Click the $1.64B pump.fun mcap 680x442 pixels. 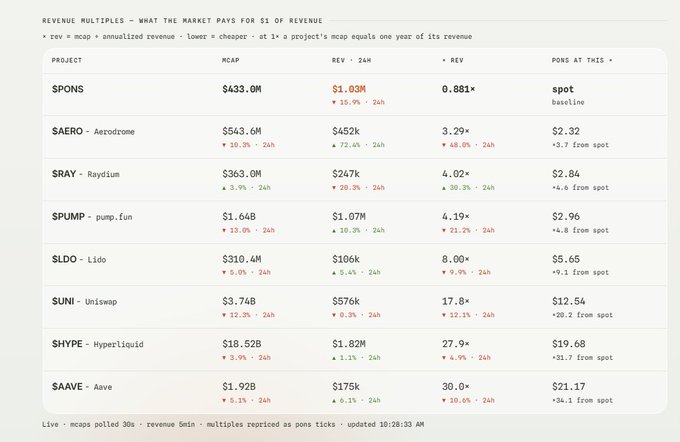[239, 216]
